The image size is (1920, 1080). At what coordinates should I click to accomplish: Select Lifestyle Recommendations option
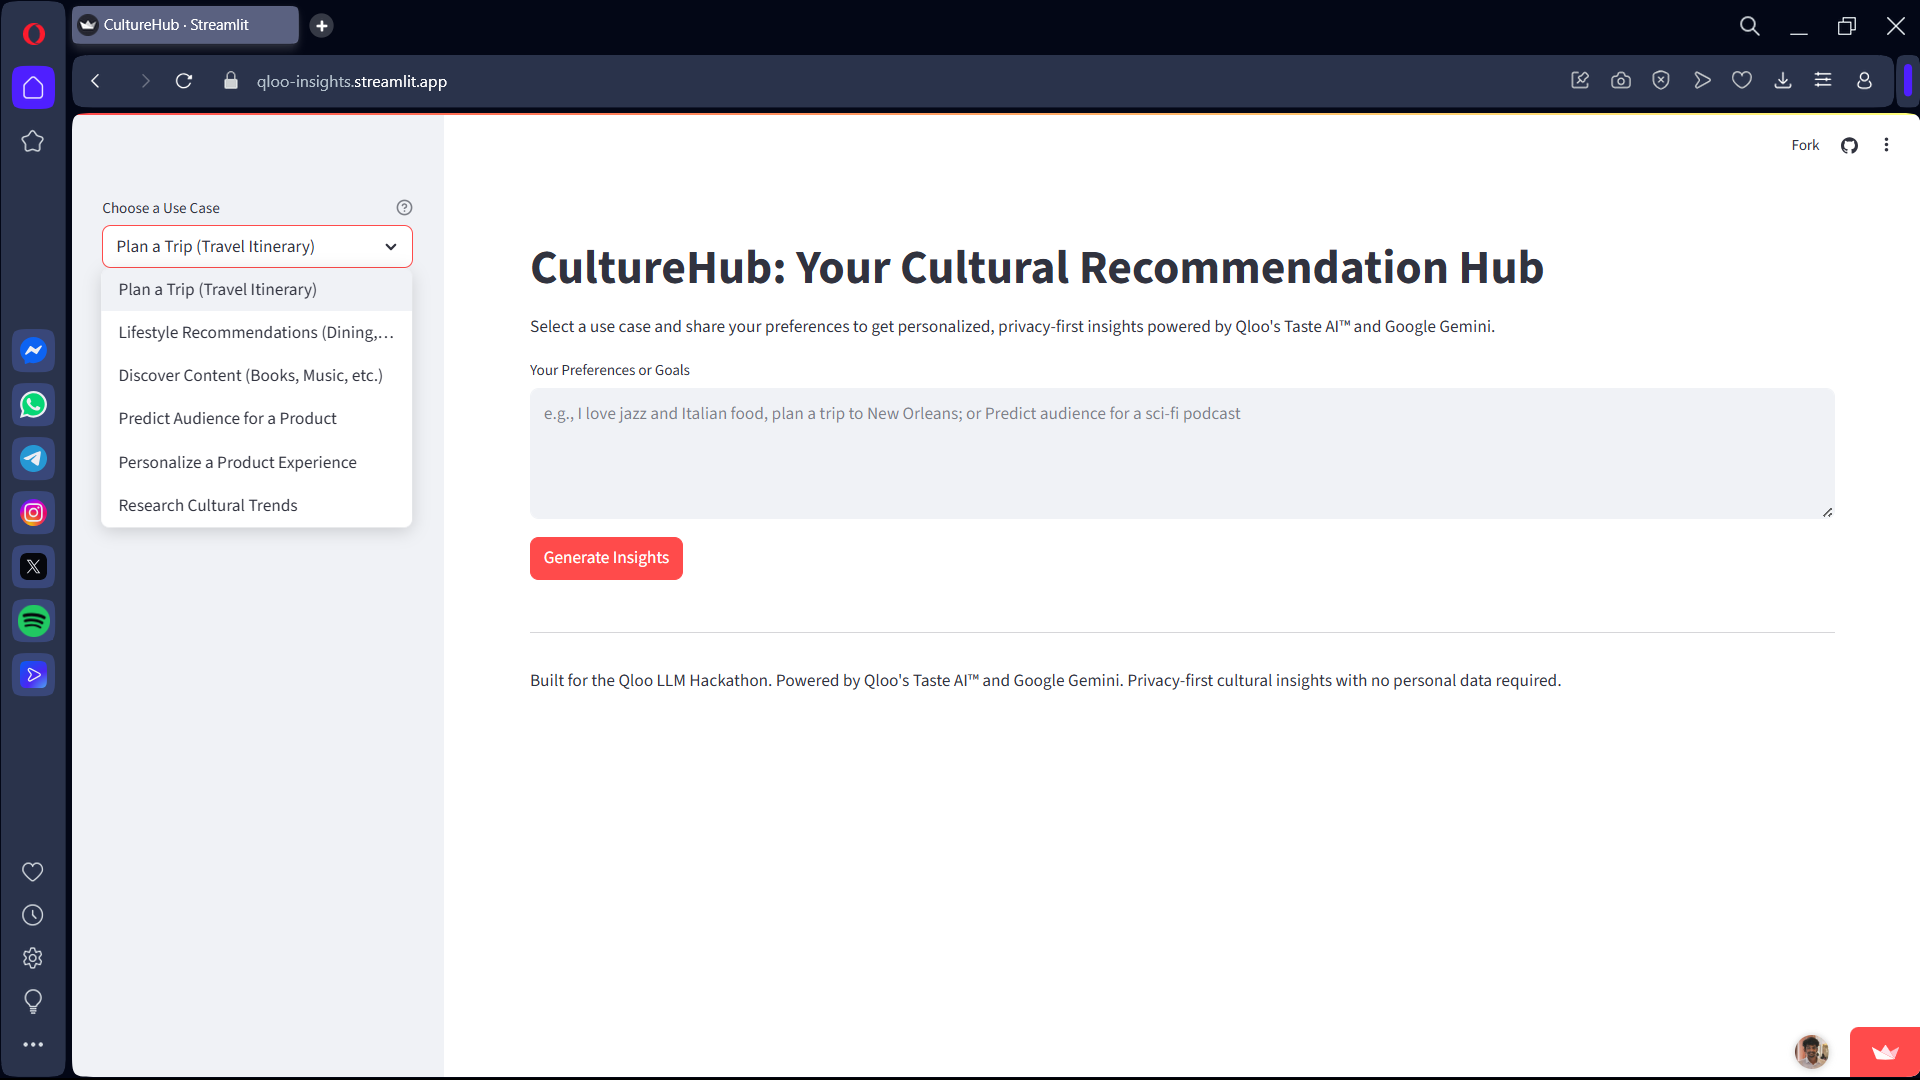[256, 332]
